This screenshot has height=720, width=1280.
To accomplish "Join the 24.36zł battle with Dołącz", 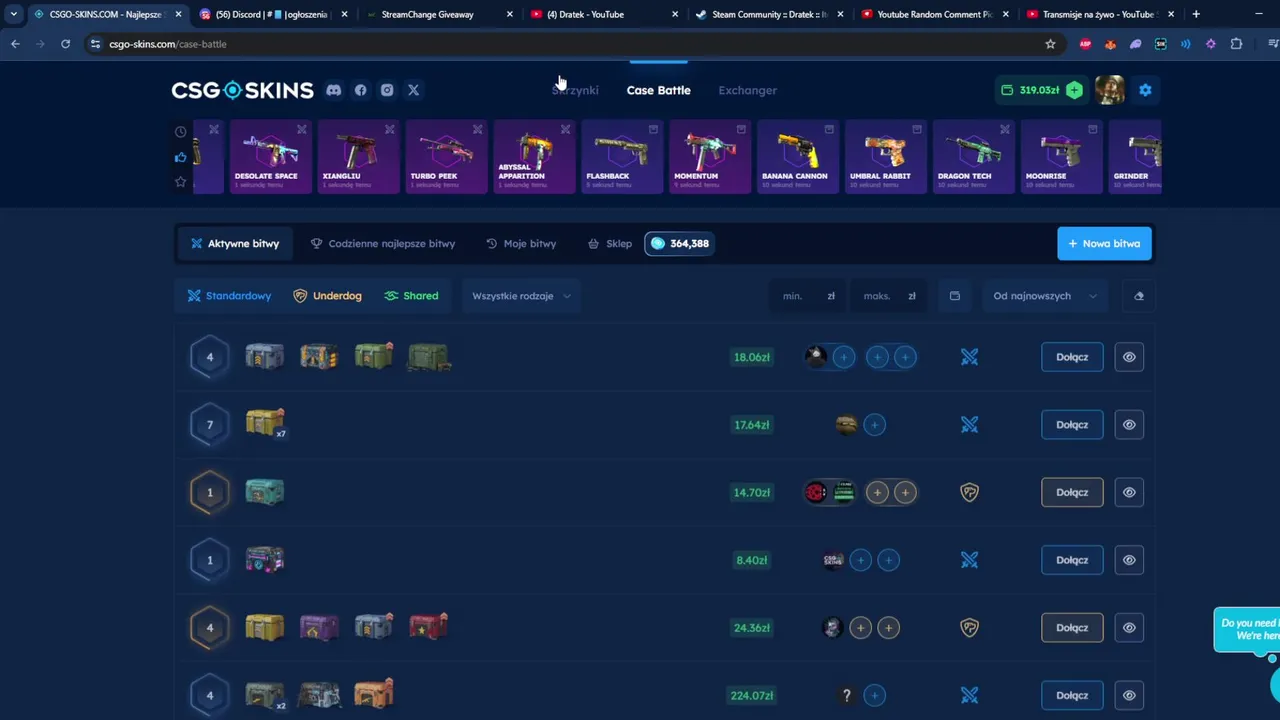I will [x=1072, y=628].
